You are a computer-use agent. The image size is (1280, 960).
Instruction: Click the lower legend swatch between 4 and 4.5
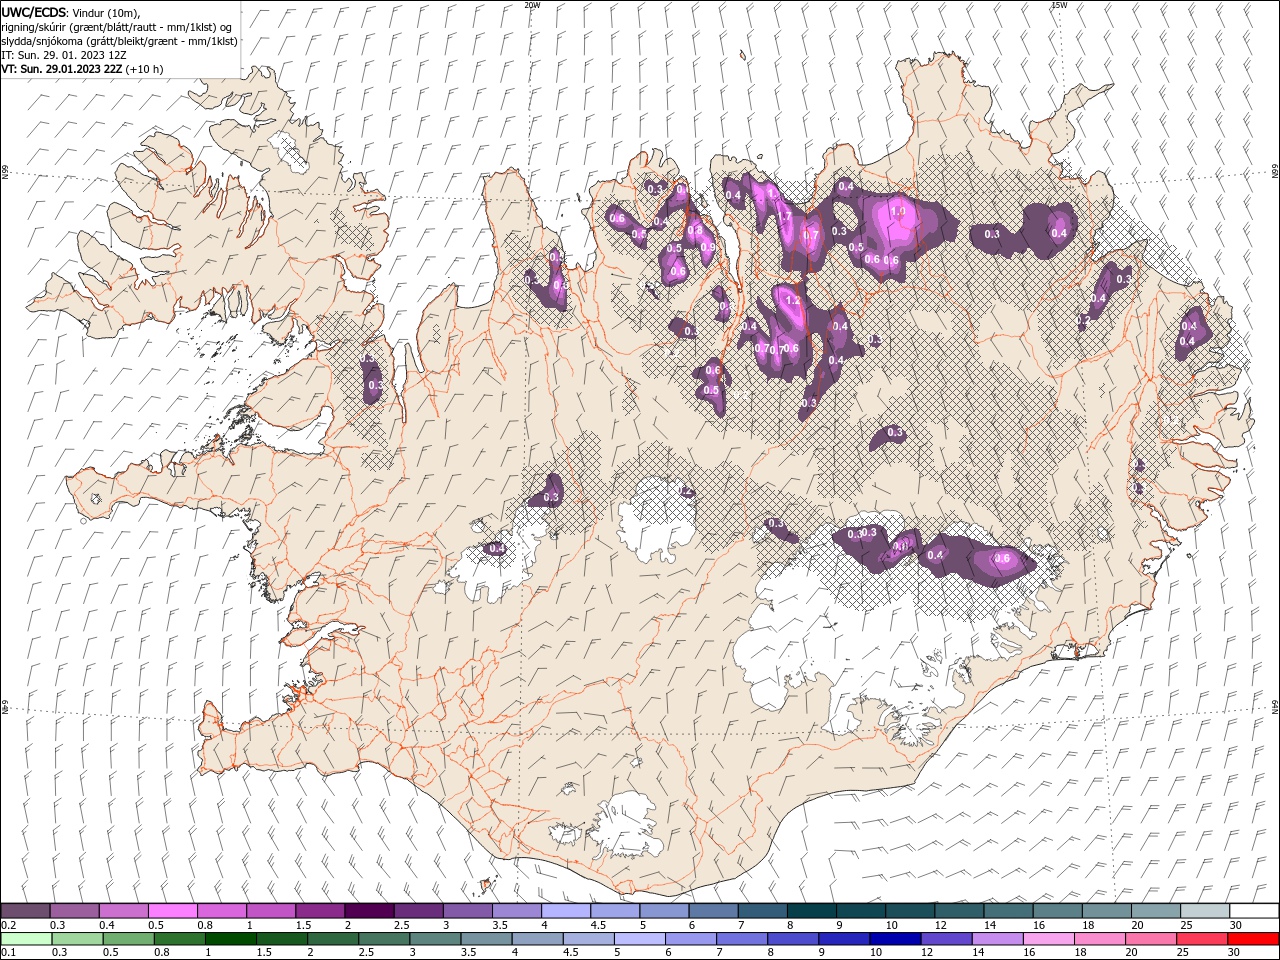537,939
